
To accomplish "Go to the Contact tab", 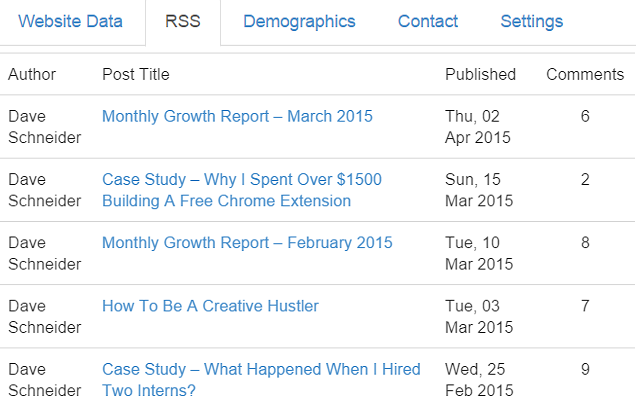I will pos(428,21).
